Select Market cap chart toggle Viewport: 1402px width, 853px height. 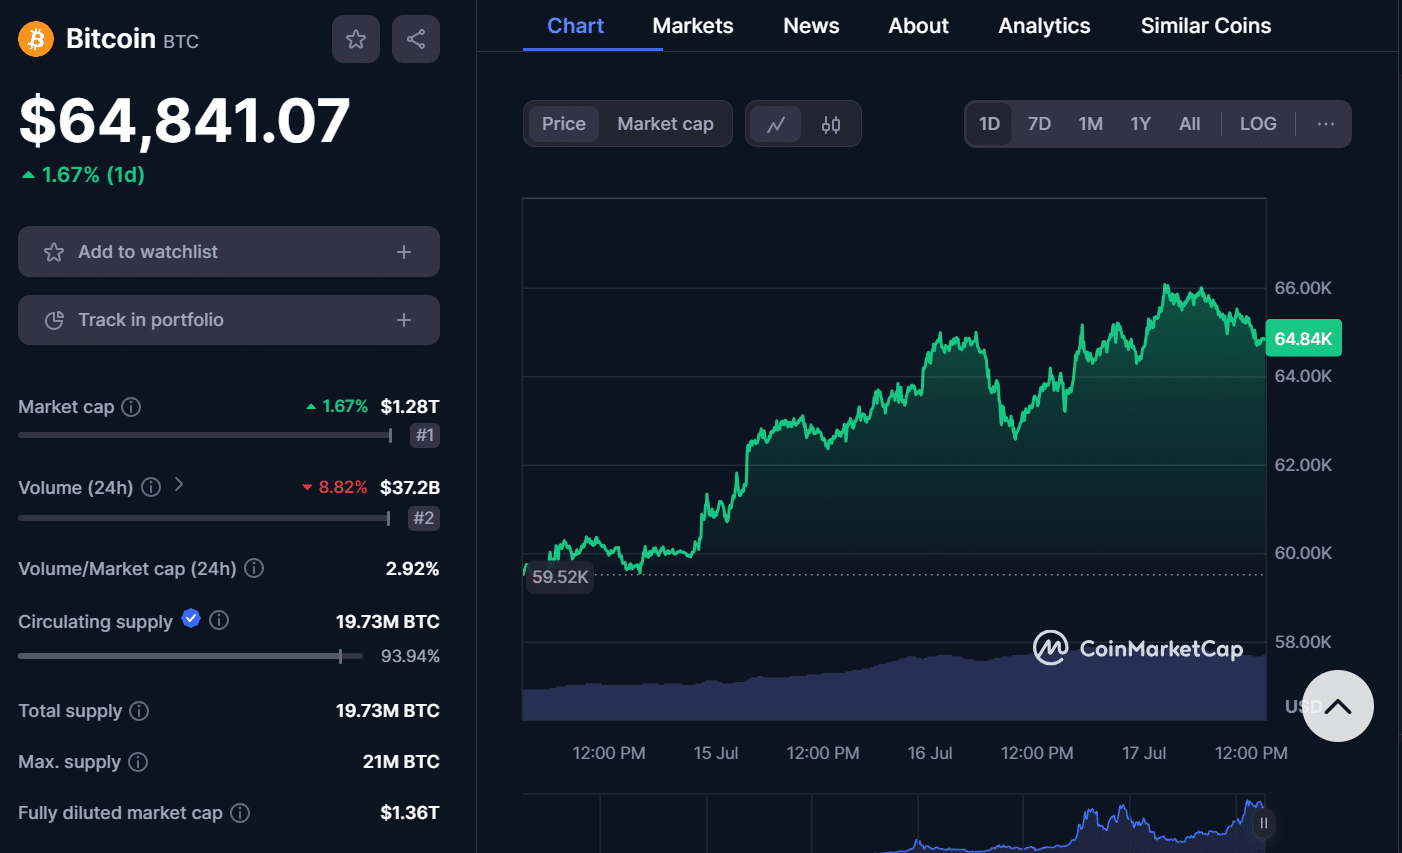click(665, 124)
